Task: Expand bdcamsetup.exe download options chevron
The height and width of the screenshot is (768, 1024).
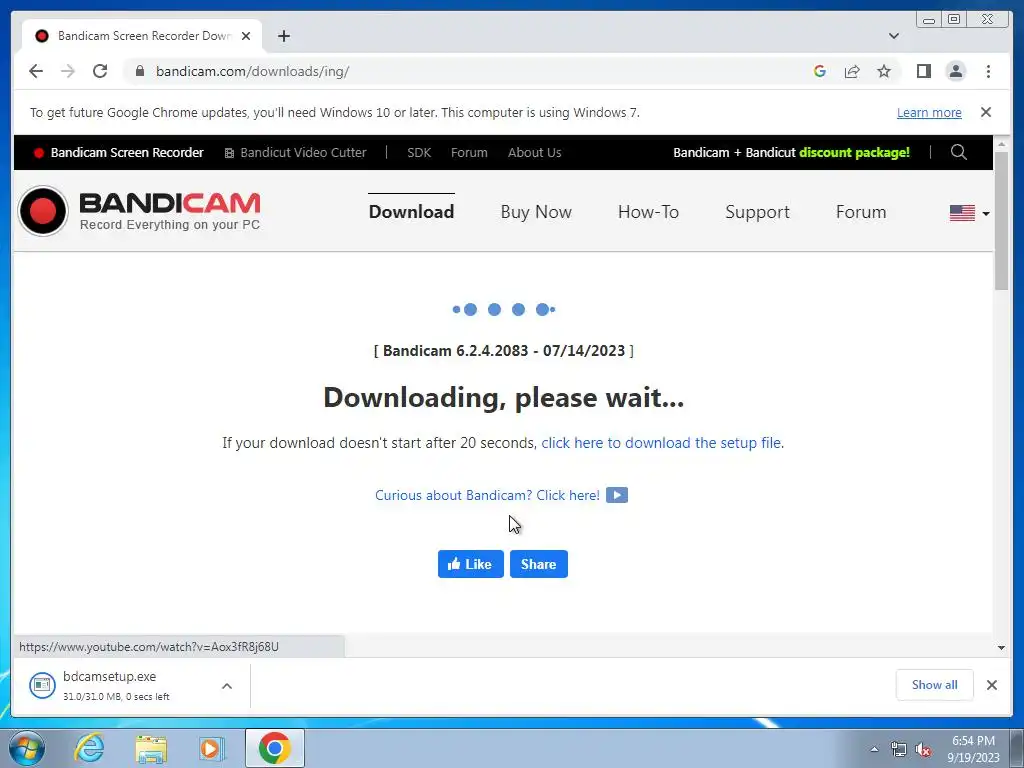Action: (x=227, y=686)
